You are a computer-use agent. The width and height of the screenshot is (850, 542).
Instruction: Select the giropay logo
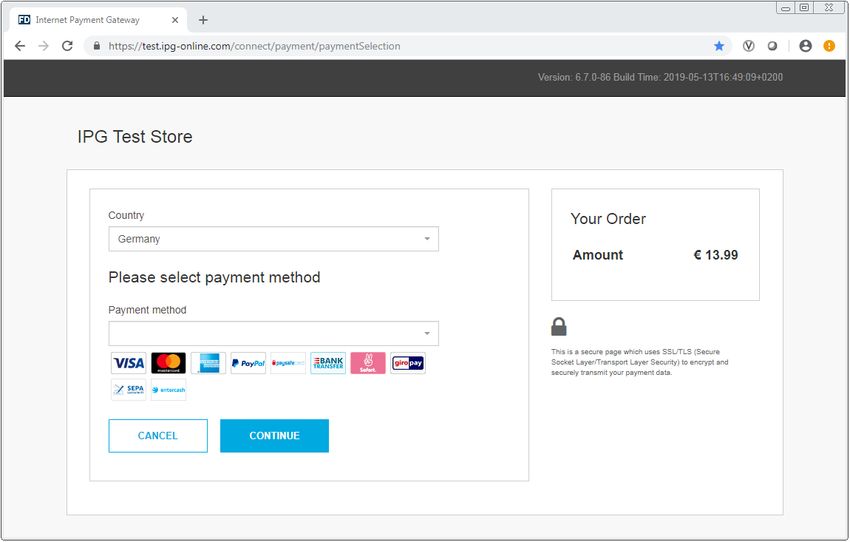(408, 363)
